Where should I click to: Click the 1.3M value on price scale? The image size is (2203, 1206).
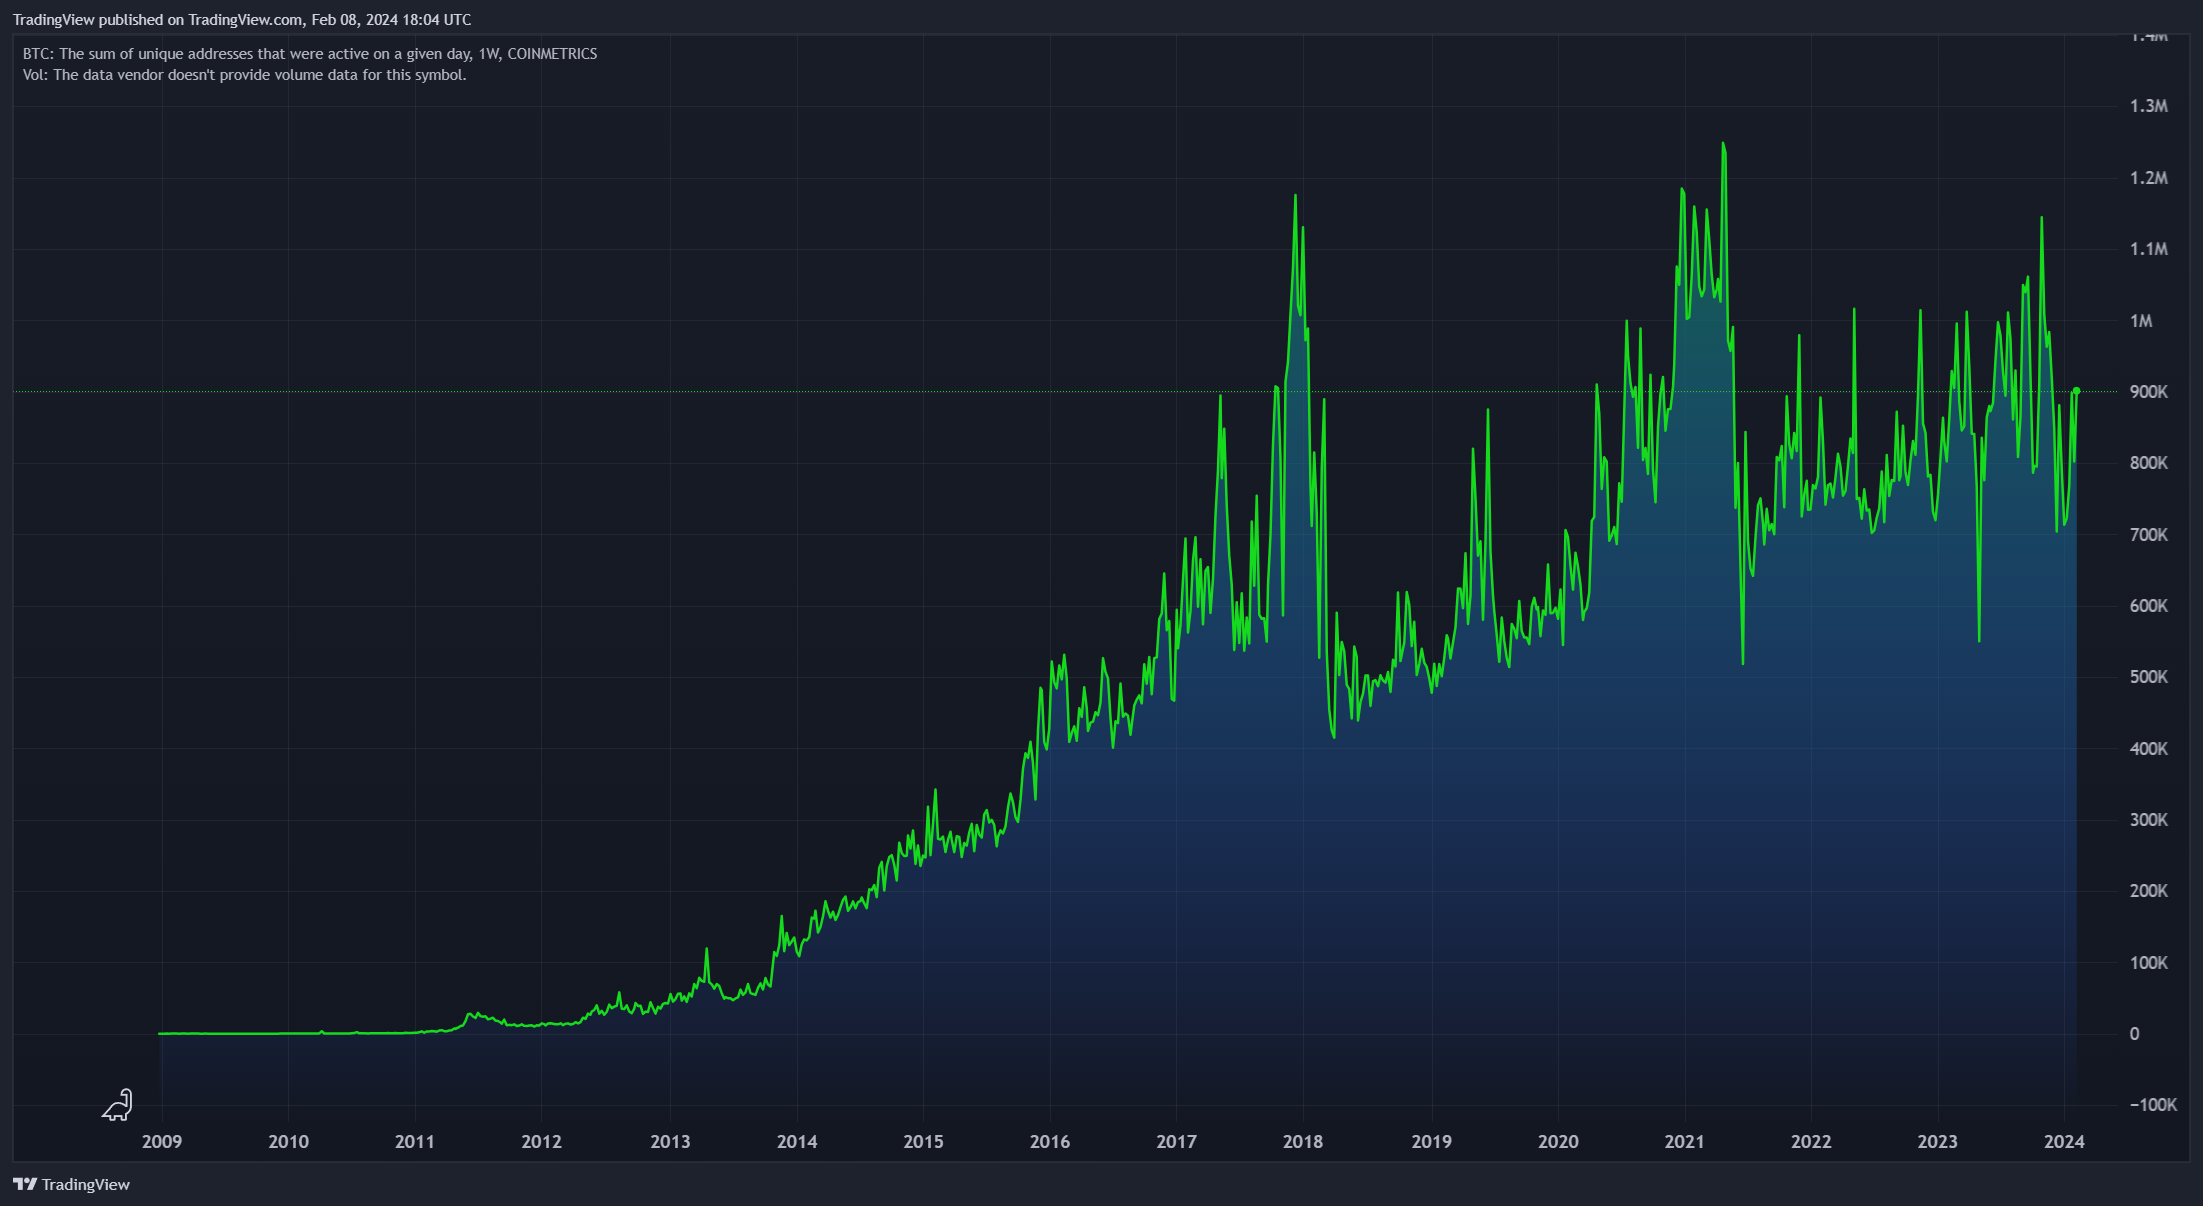2149,106
